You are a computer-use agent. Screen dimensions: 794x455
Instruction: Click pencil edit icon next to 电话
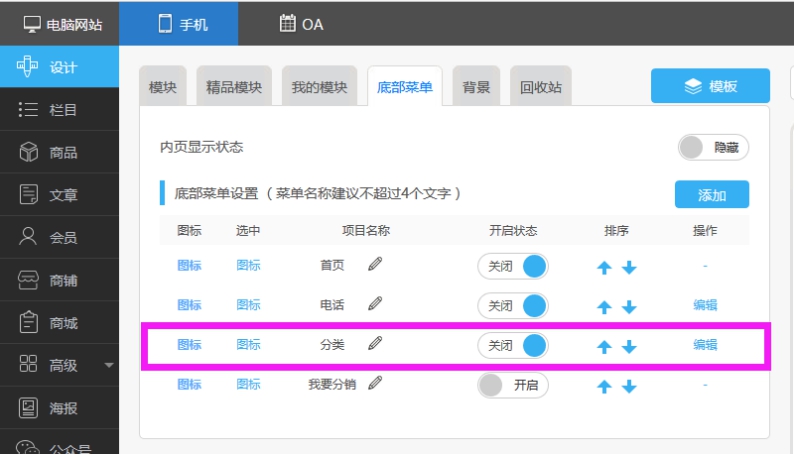click(375, 304)
